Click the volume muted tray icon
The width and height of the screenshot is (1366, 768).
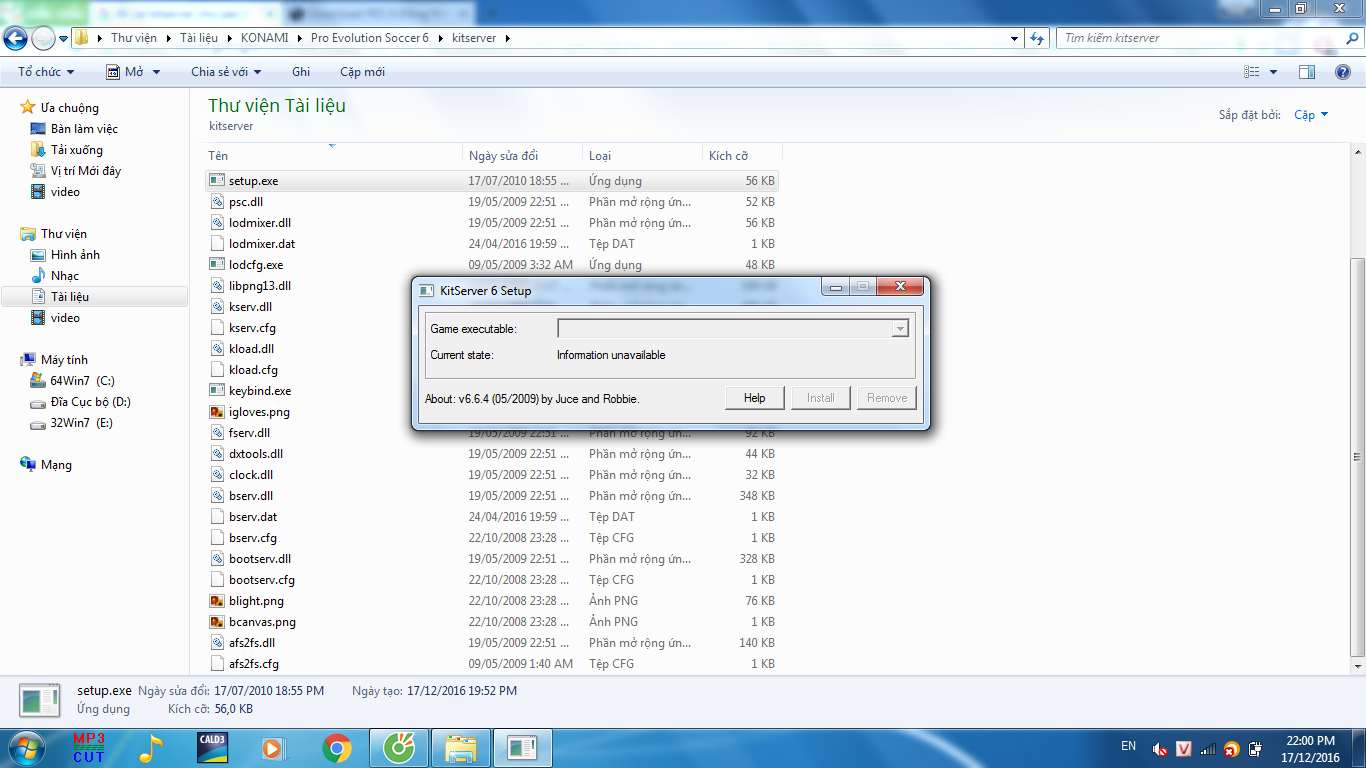pos(1161,748)
